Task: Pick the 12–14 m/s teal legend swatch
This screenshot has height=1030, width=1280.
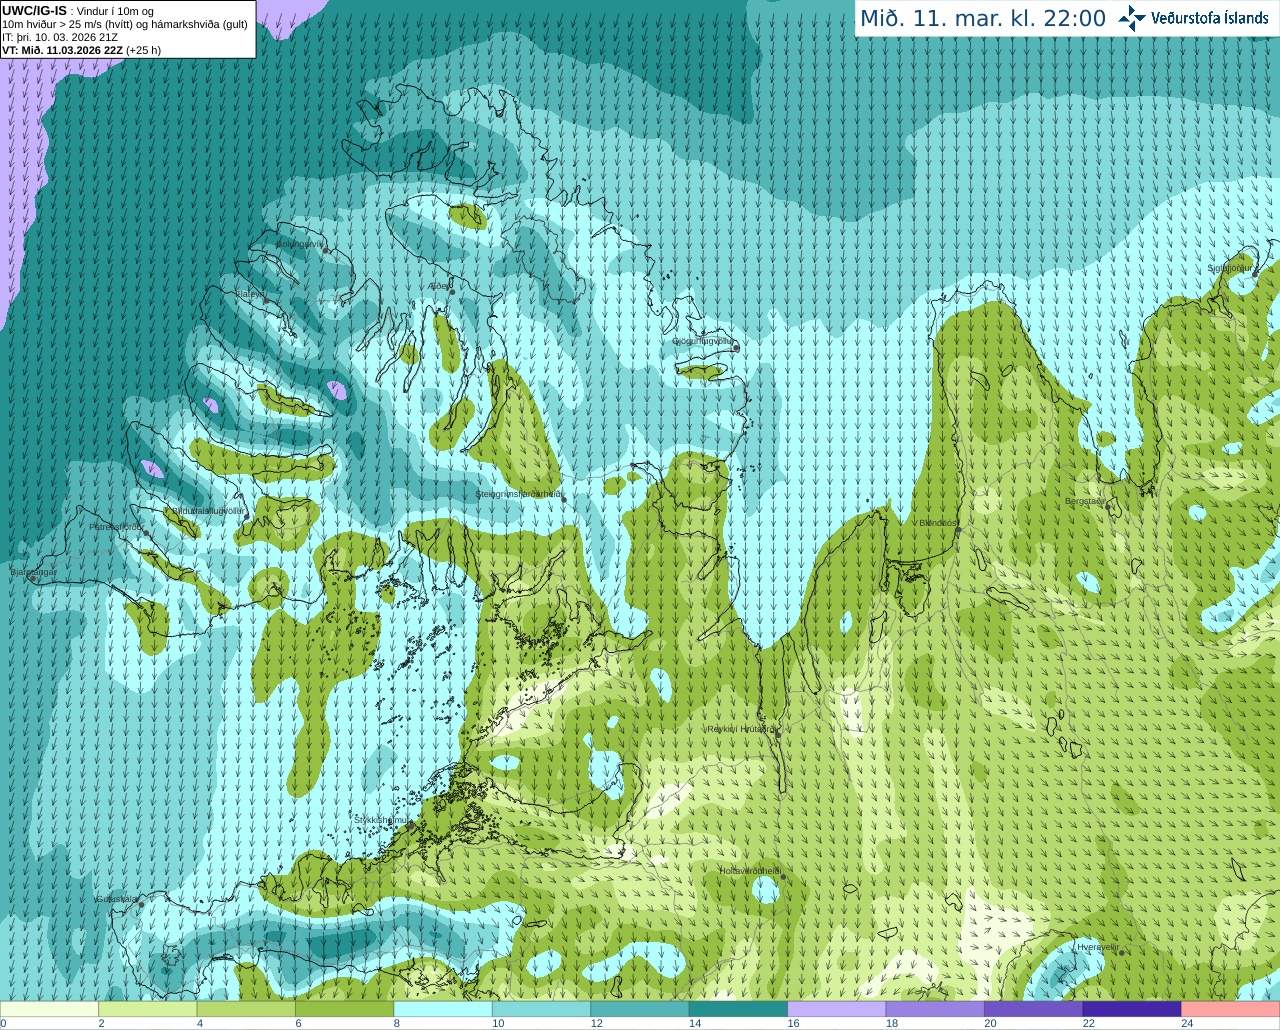Action: point(640,1009)
